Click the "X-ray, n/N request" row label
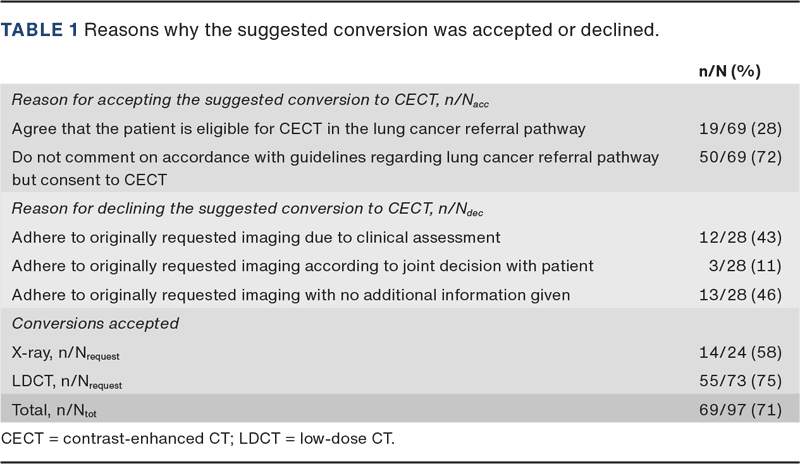 pyautogui.click(x=67, y=352)
